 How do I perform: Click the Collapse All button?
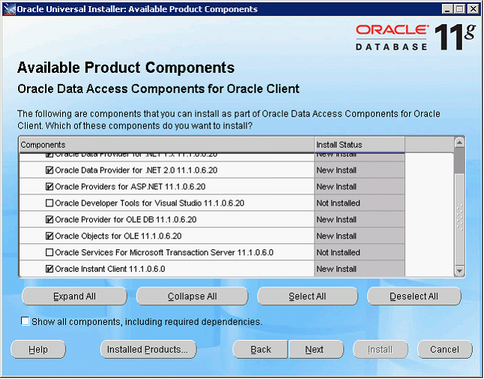tap(192, 296)
